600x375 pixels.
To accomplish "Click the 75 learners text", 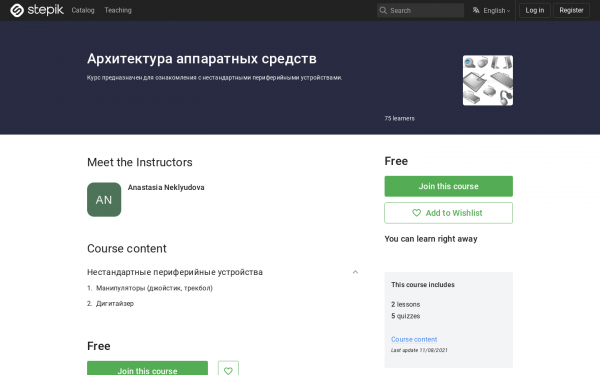I will [399, 119].
